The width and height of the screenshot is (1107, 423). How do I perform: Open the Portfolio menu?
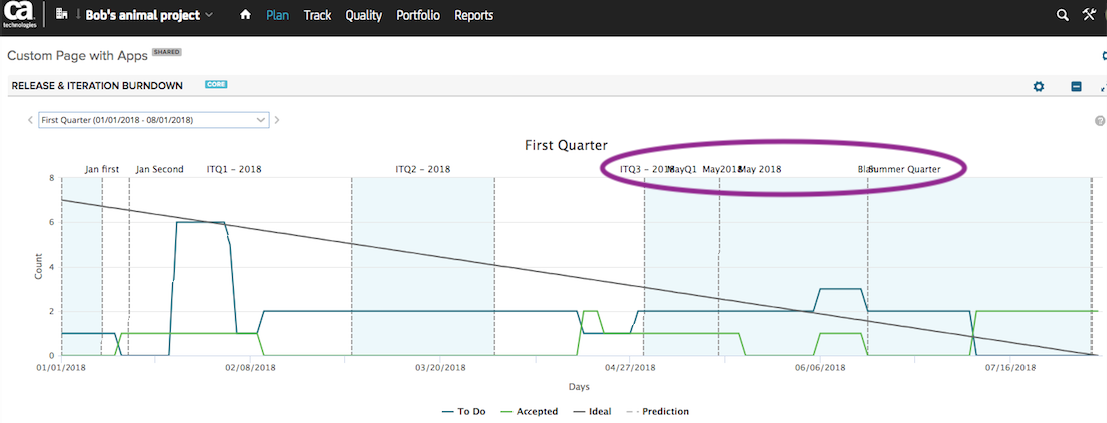(418, 16)
